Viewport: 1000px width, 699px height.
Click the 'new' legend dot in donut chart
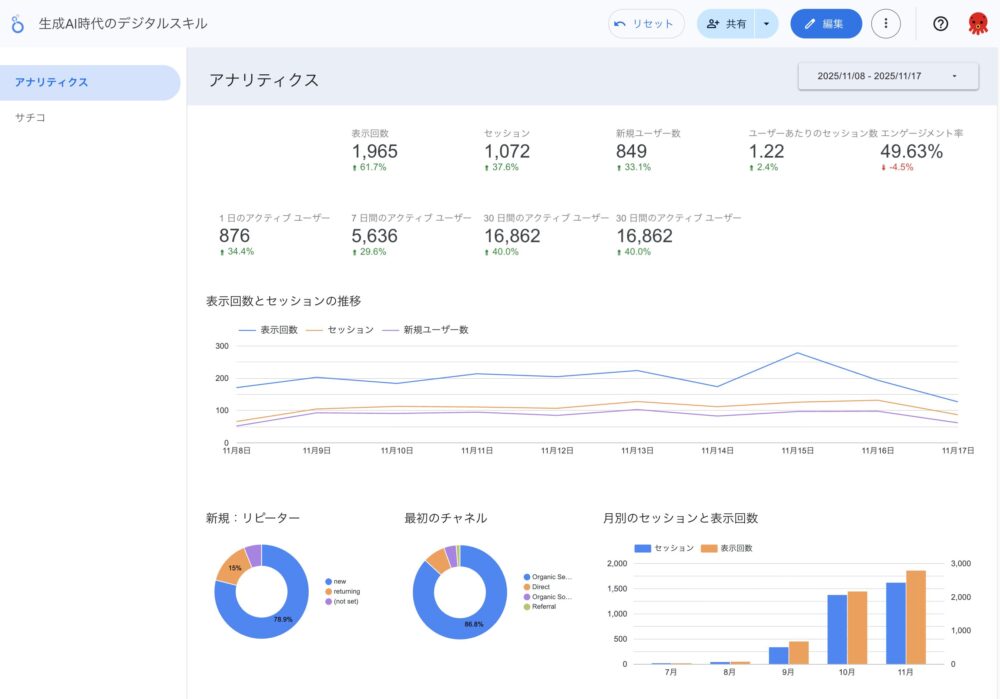click(329, 581)
